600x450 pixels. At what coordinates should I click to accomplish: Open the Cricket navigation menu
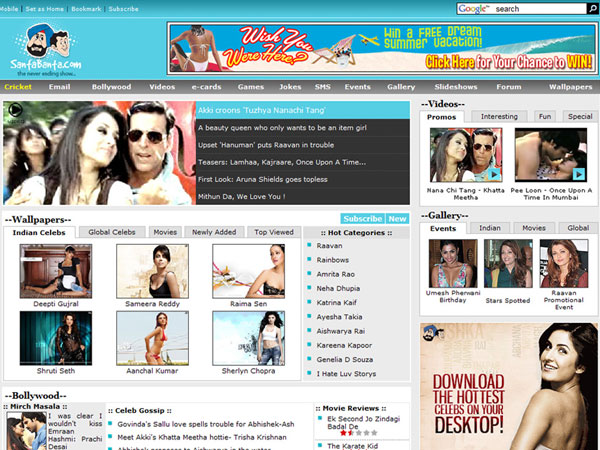click(18, 87)
